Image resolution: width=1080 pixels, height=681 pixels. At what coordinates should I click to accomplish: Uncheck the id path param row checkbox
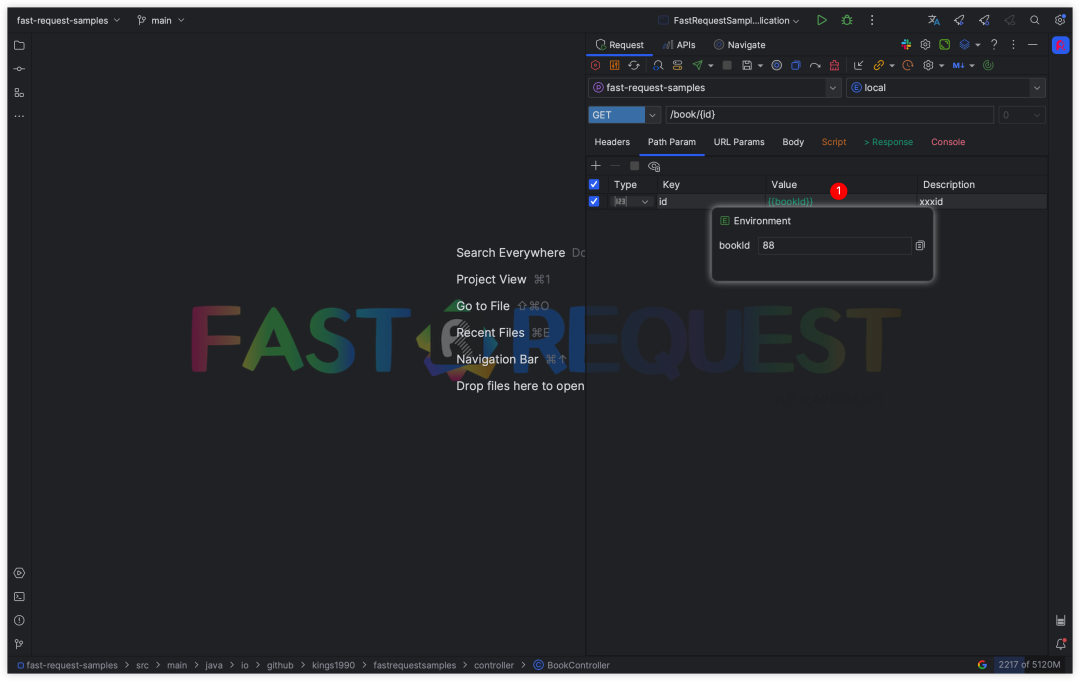(x=594, y=202)
